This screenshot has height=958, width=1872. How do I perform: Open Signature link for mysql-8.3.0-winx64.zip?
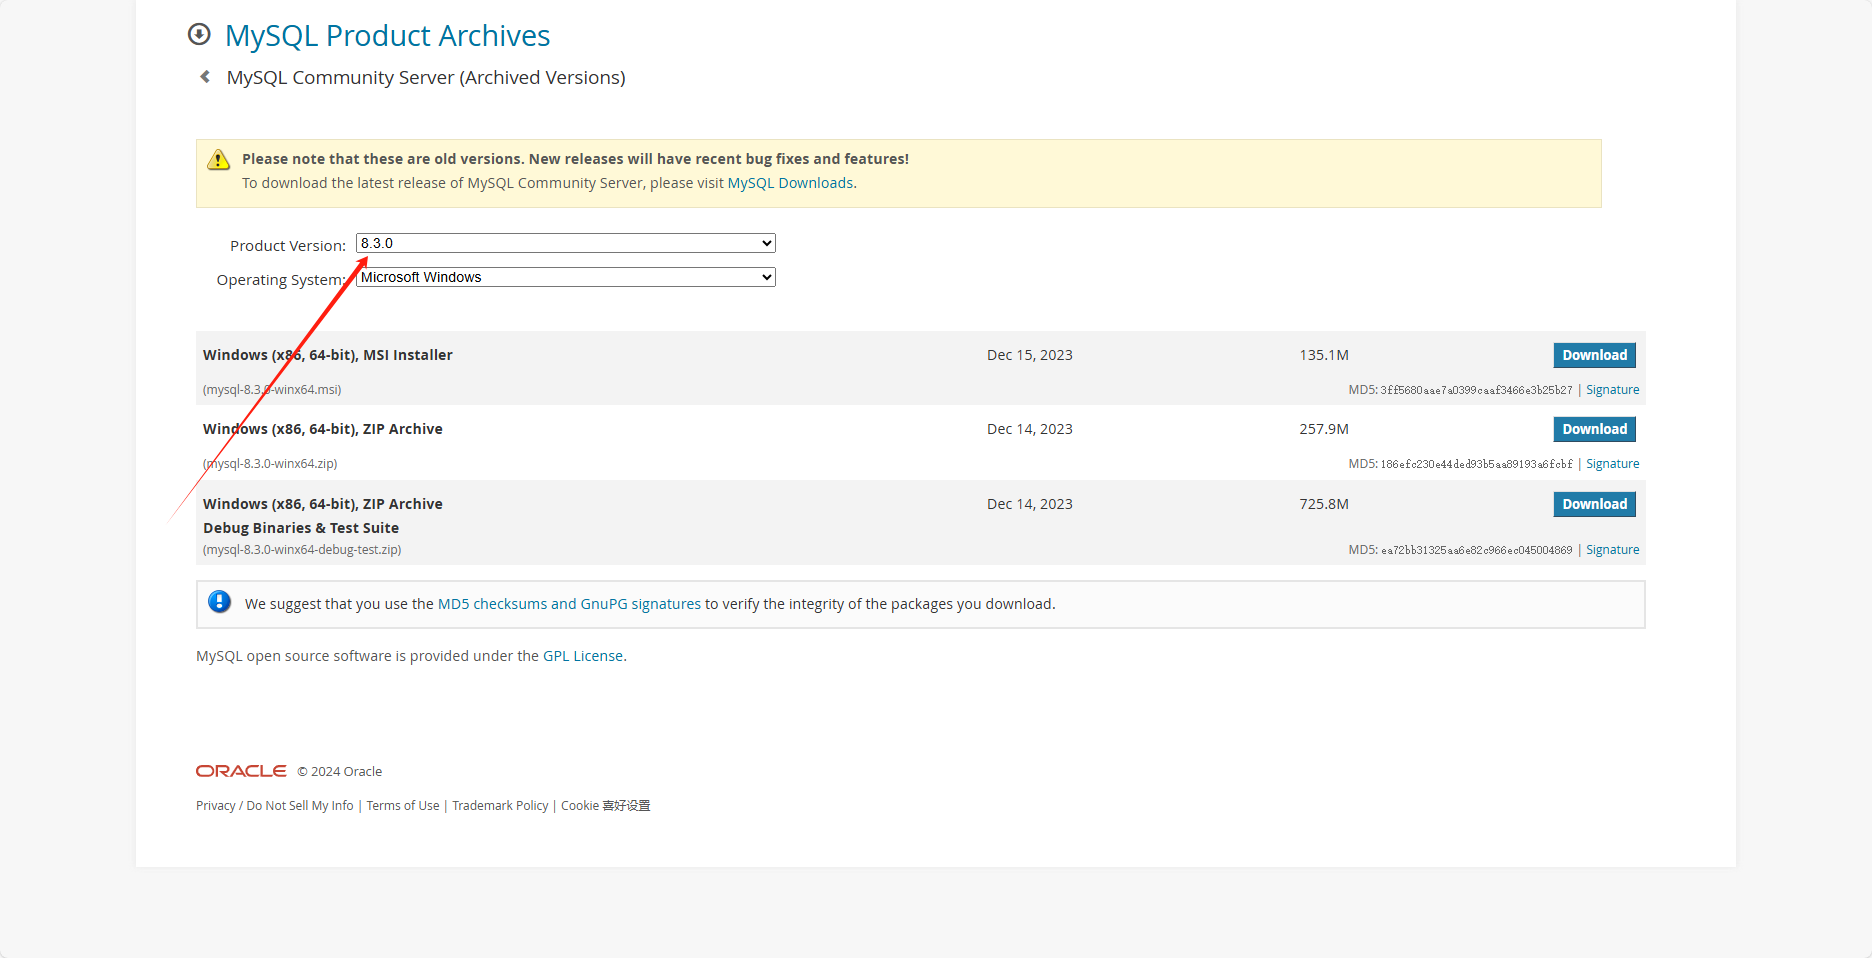1612,464
